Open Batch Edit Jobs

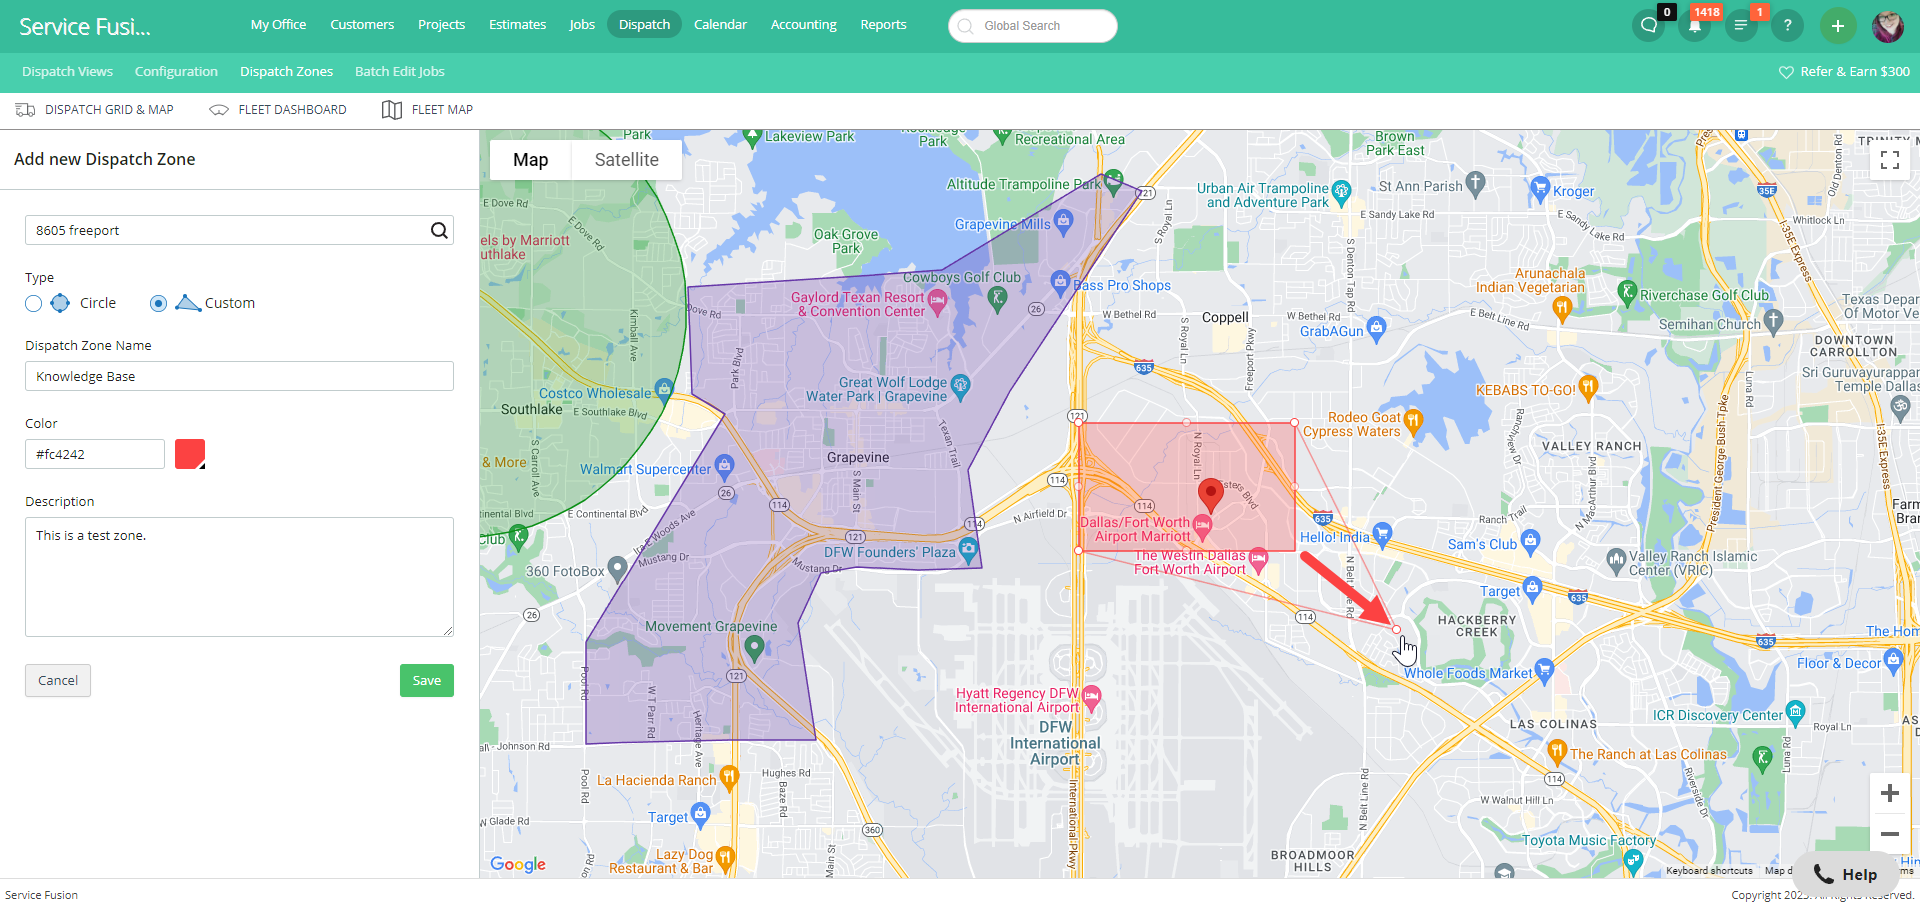coord(399,72)
